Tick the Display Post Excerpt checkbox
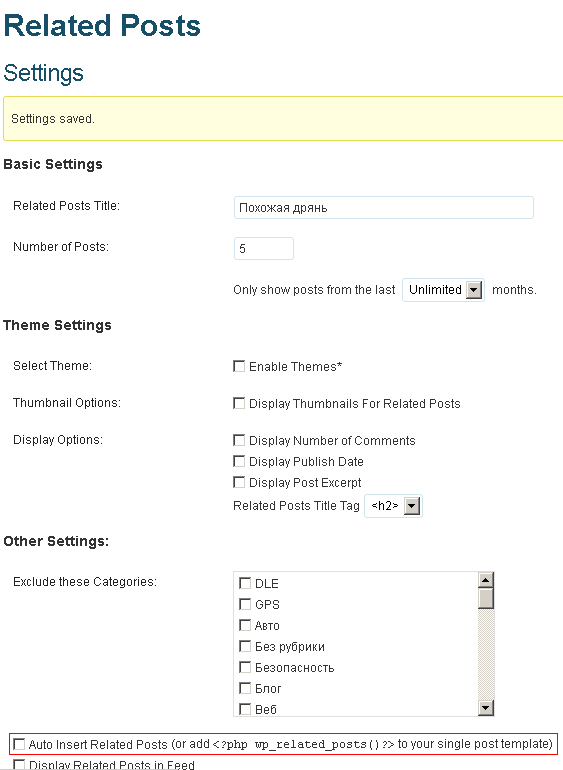 tap(239, 482)
